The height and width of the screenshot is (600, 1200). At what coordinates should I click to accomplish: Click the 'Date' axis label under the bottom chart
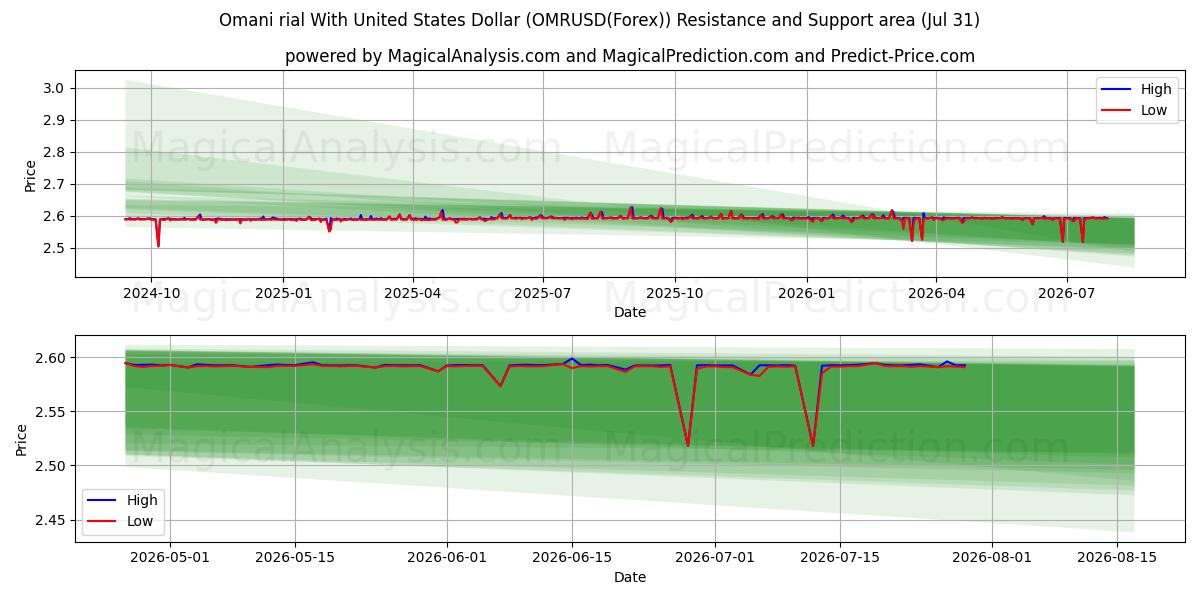(x=630, y=577)
